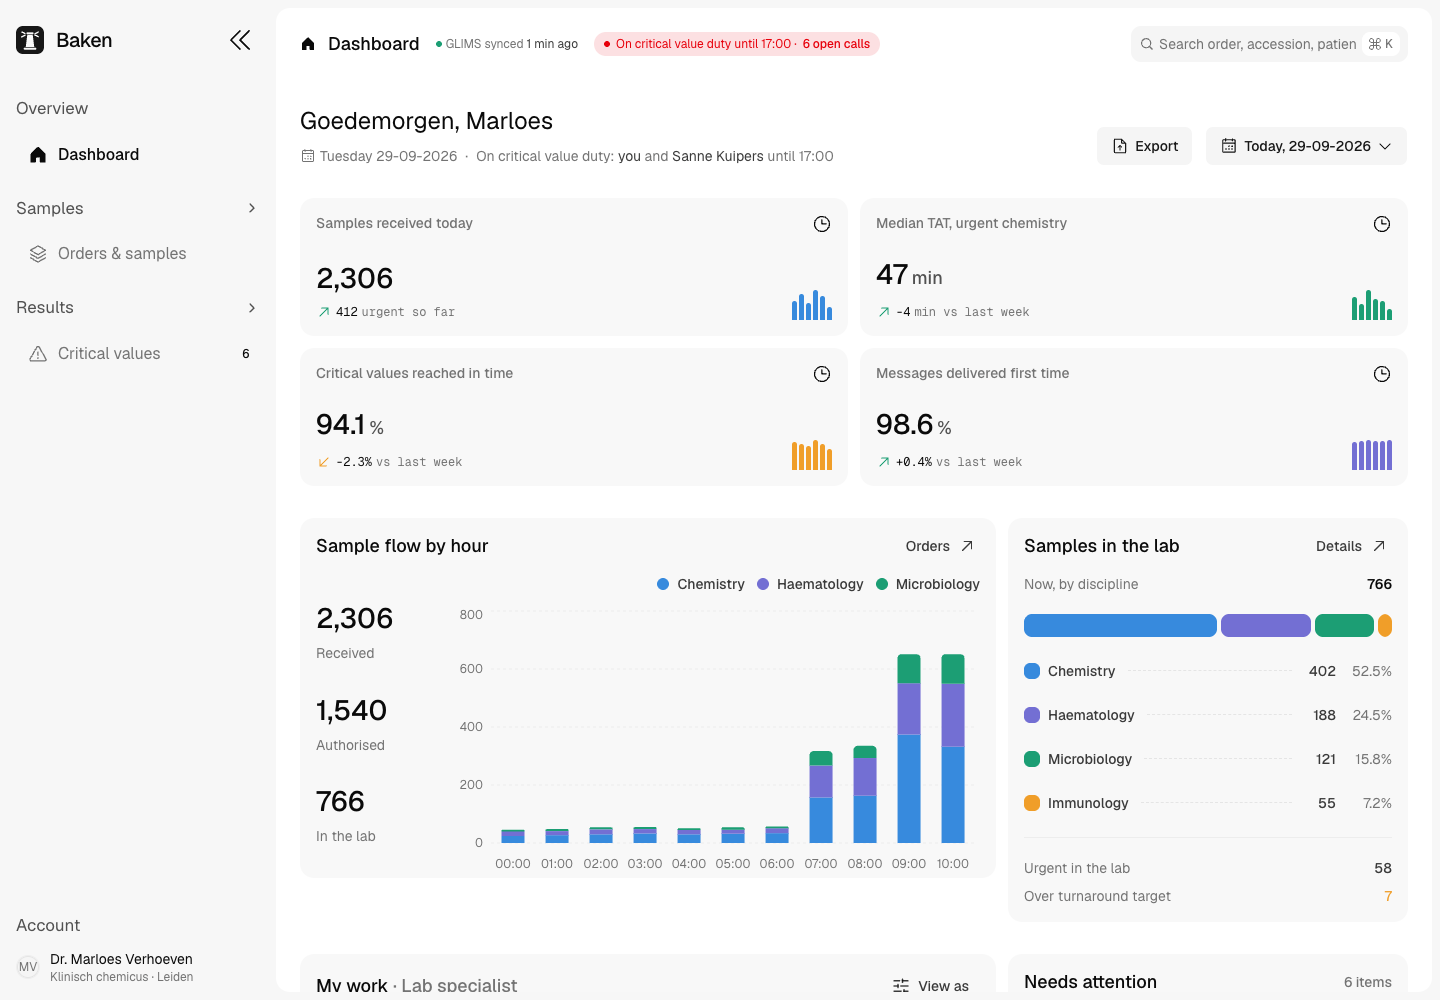Click blue sparkline on Samples received card
Image resolution: width=1440 pixels, height=1000 pixels.
(x=812, y=305)
